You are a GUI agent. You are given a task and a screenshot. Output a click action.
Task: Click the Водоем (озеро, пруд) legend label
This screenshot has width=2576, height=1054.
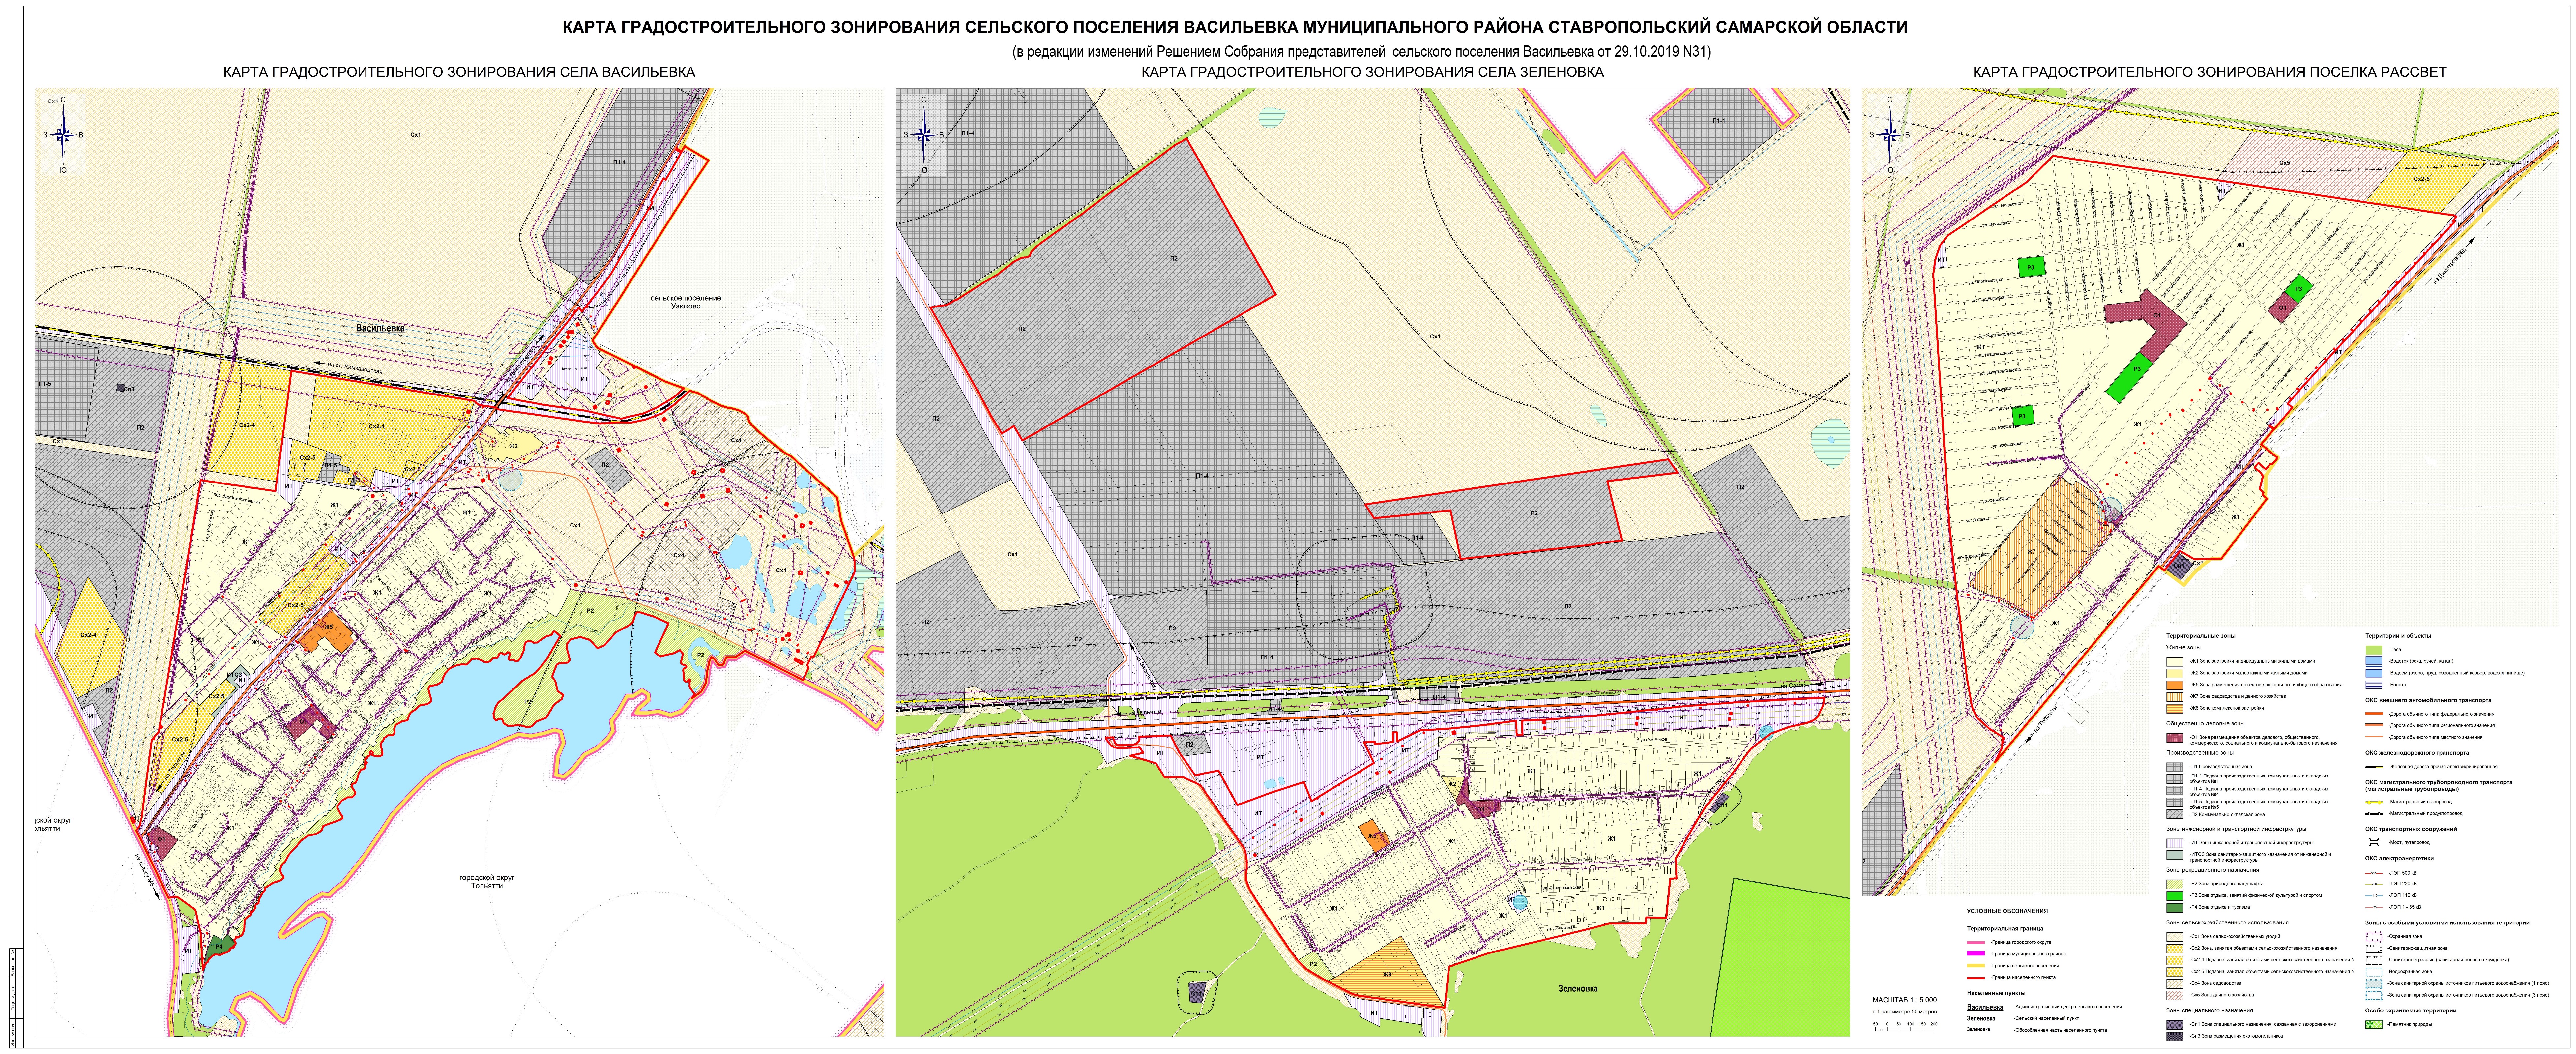pyautogui.click(x=2457, y=673)
